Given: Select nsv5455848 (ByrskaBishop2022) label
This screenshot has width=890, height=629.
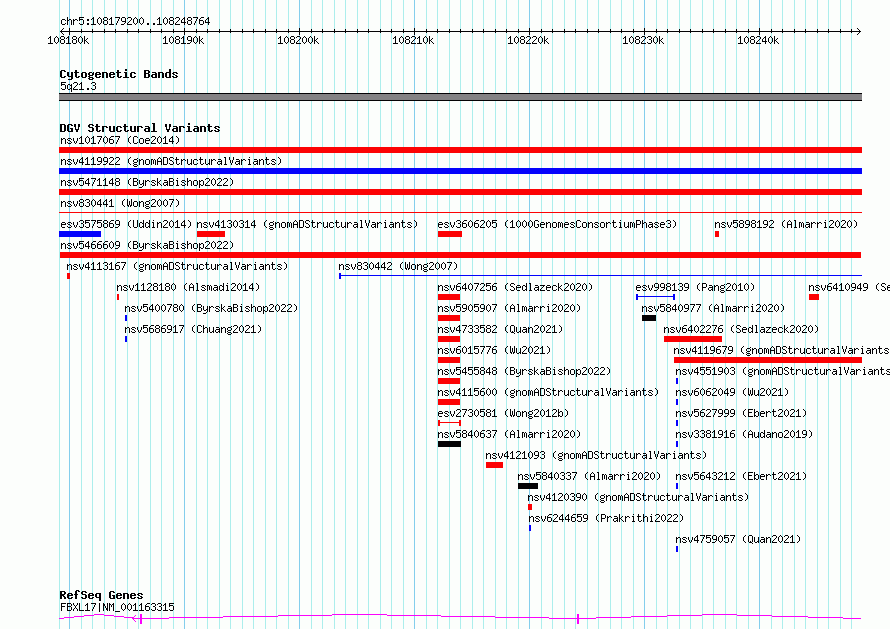Looking at the screenshot, I should point(524,371).
